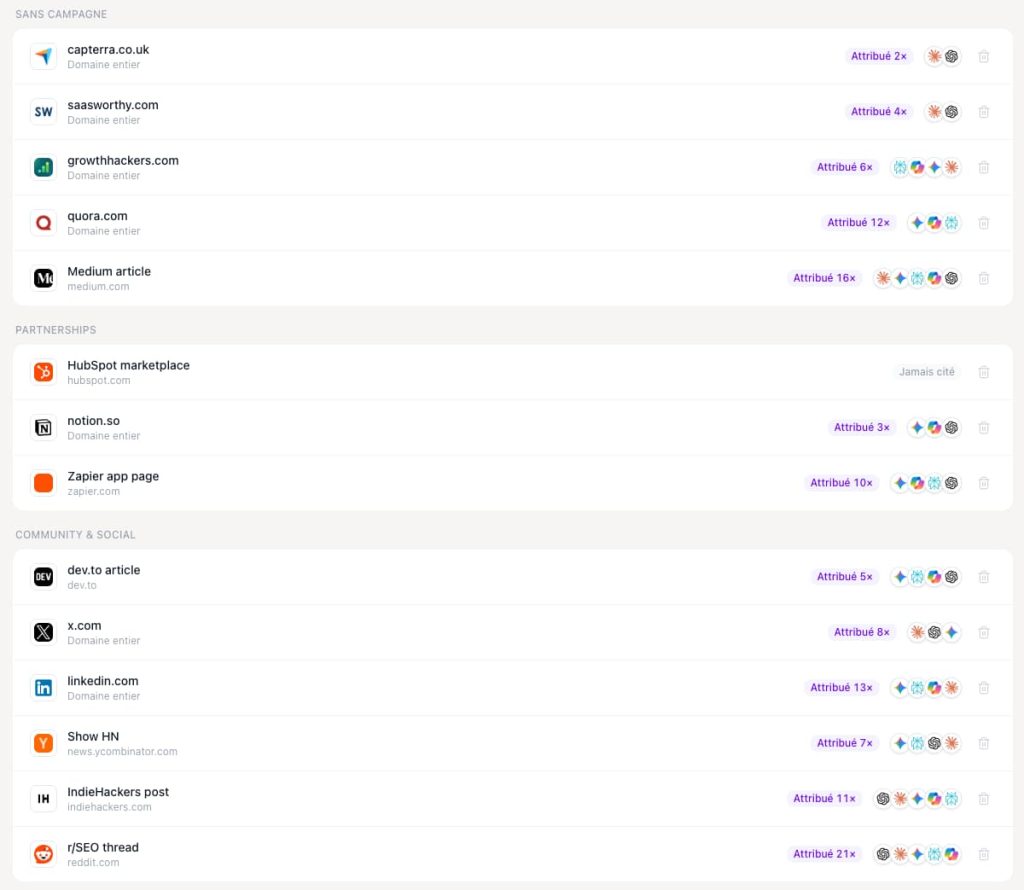The image size is (1024, 890).
Task: Click the Medium article black logo
Action: tap(44, 279)
